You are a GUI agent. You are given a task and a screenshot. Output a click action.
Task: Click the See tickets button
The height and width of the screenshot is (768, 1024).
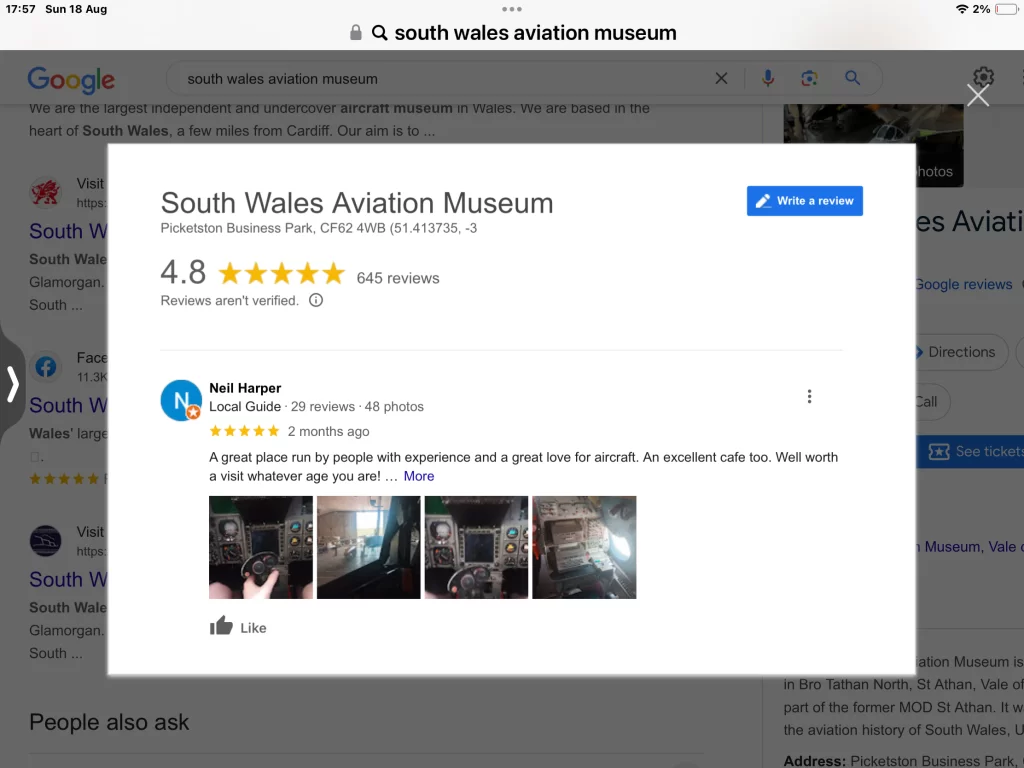(970, 451)
